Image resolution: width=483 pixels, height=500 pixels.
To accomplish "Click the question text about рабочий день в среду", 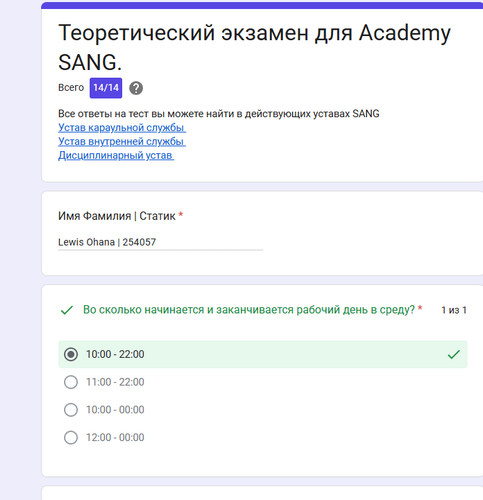I will click(249, 310).
